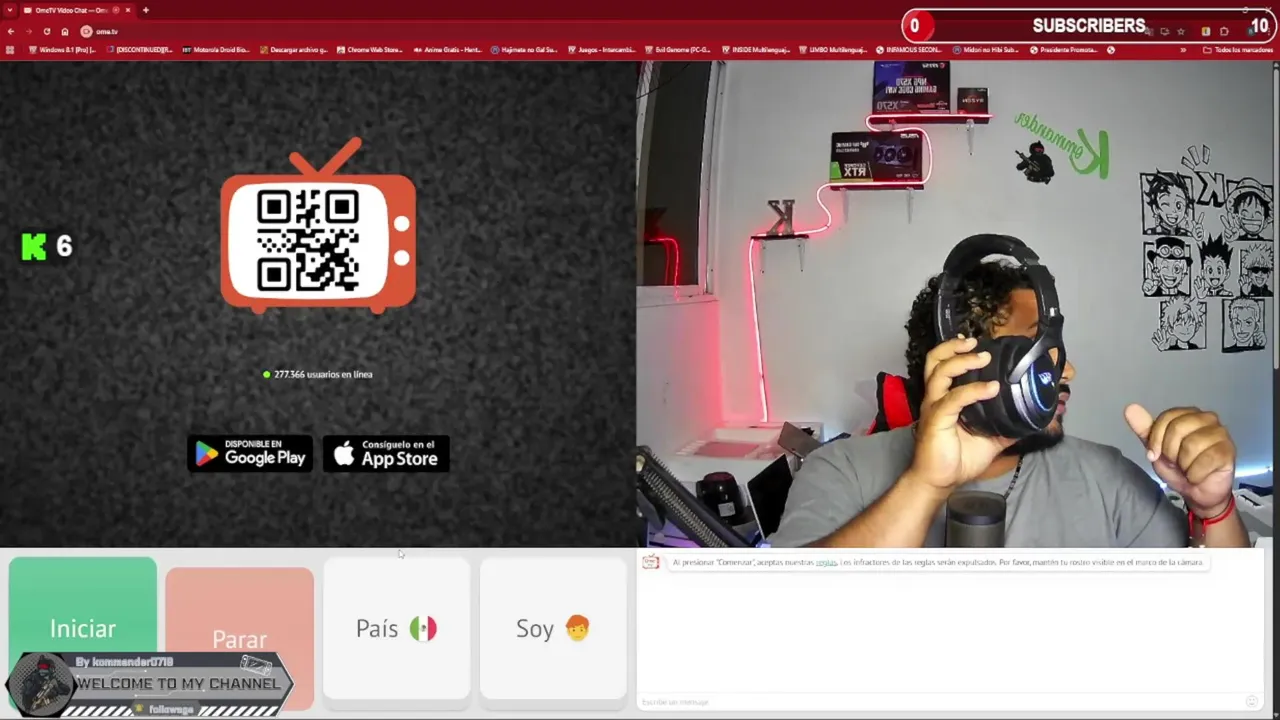Image resolution: width=1280 pixels, height=720 pixels.
Task: Expand hidden bookmarks overflow chevron
Action: pos(1183,50)
